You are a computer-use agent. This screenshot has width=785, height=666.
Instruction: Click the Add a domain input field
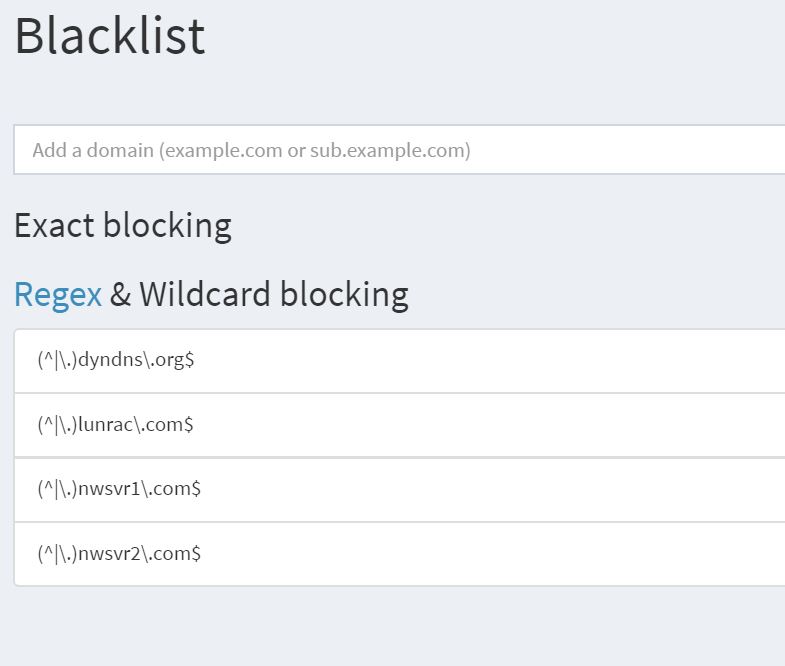click(400, 150)
